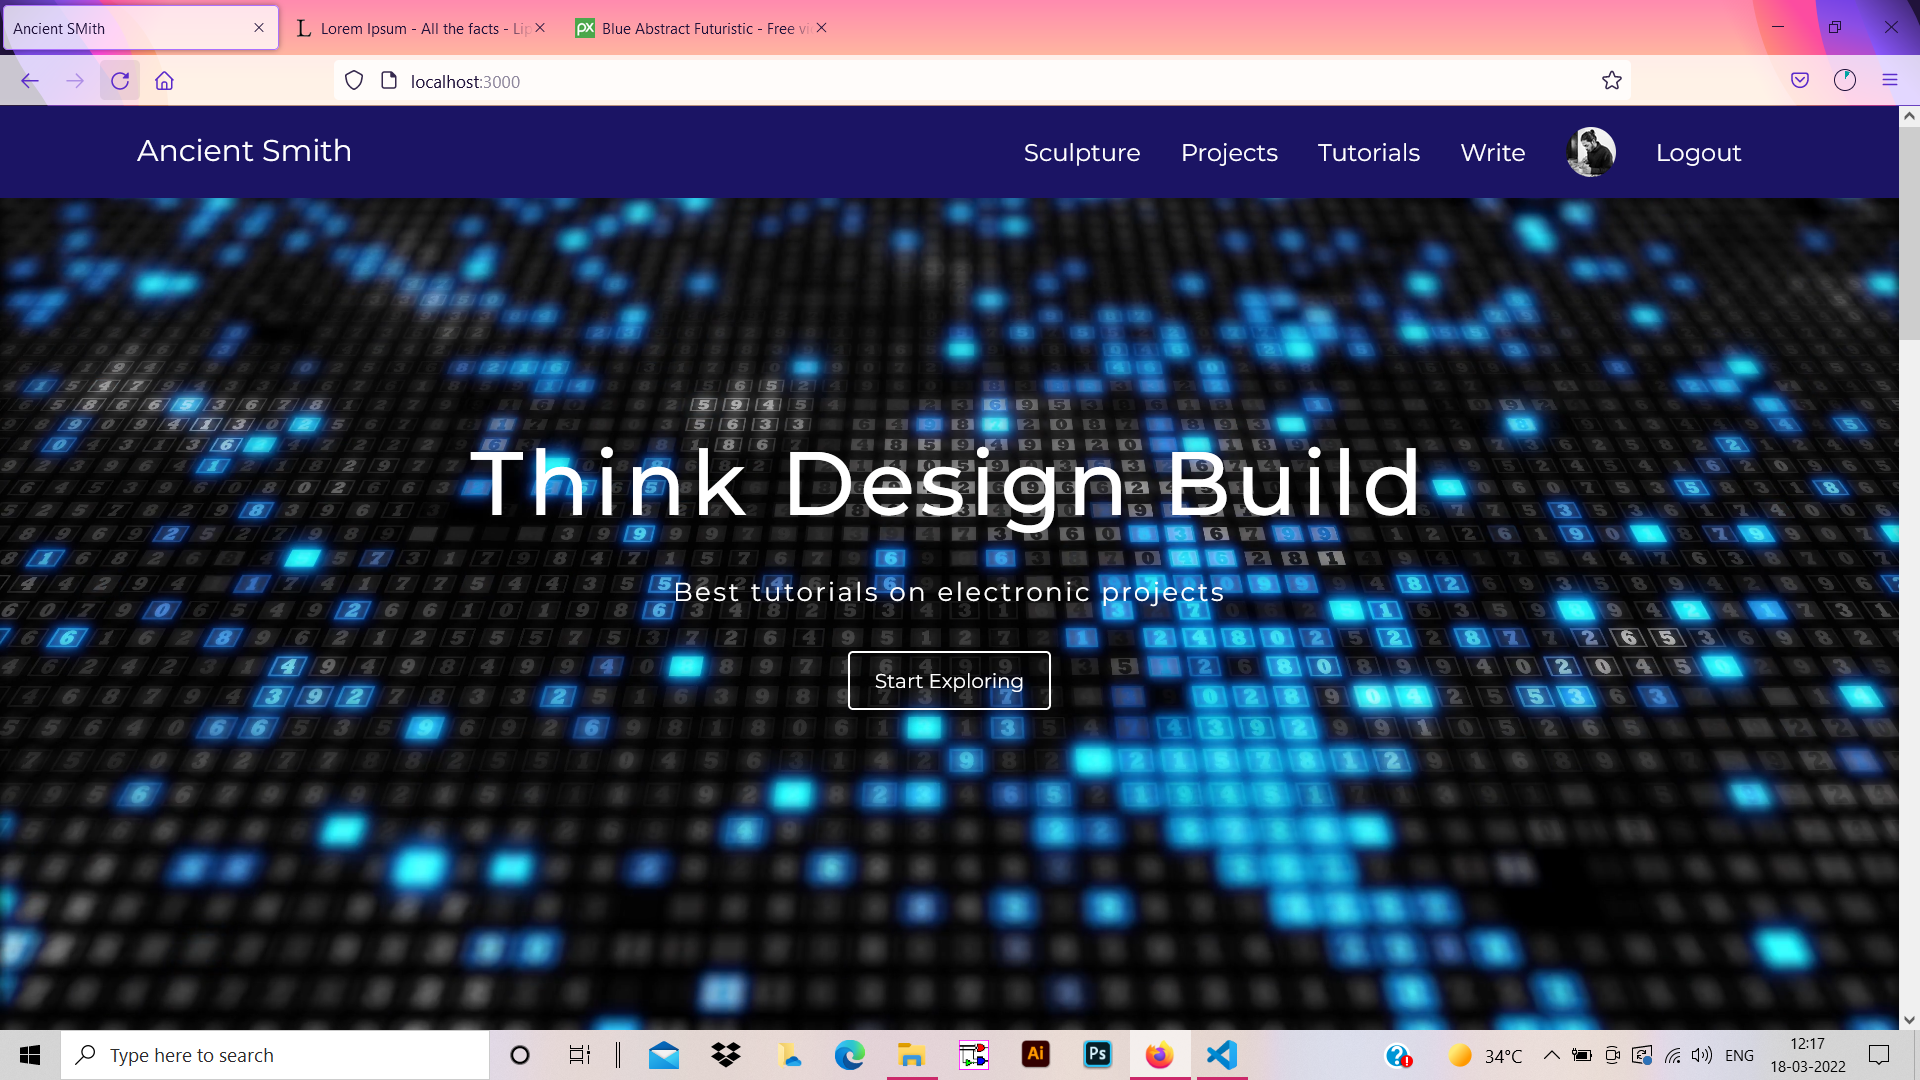Screen dimensions: 1920x1080
Task: Open Visual Studio Code from the taskbar
Action: pyautogui.click(x=1222, y=1055)
